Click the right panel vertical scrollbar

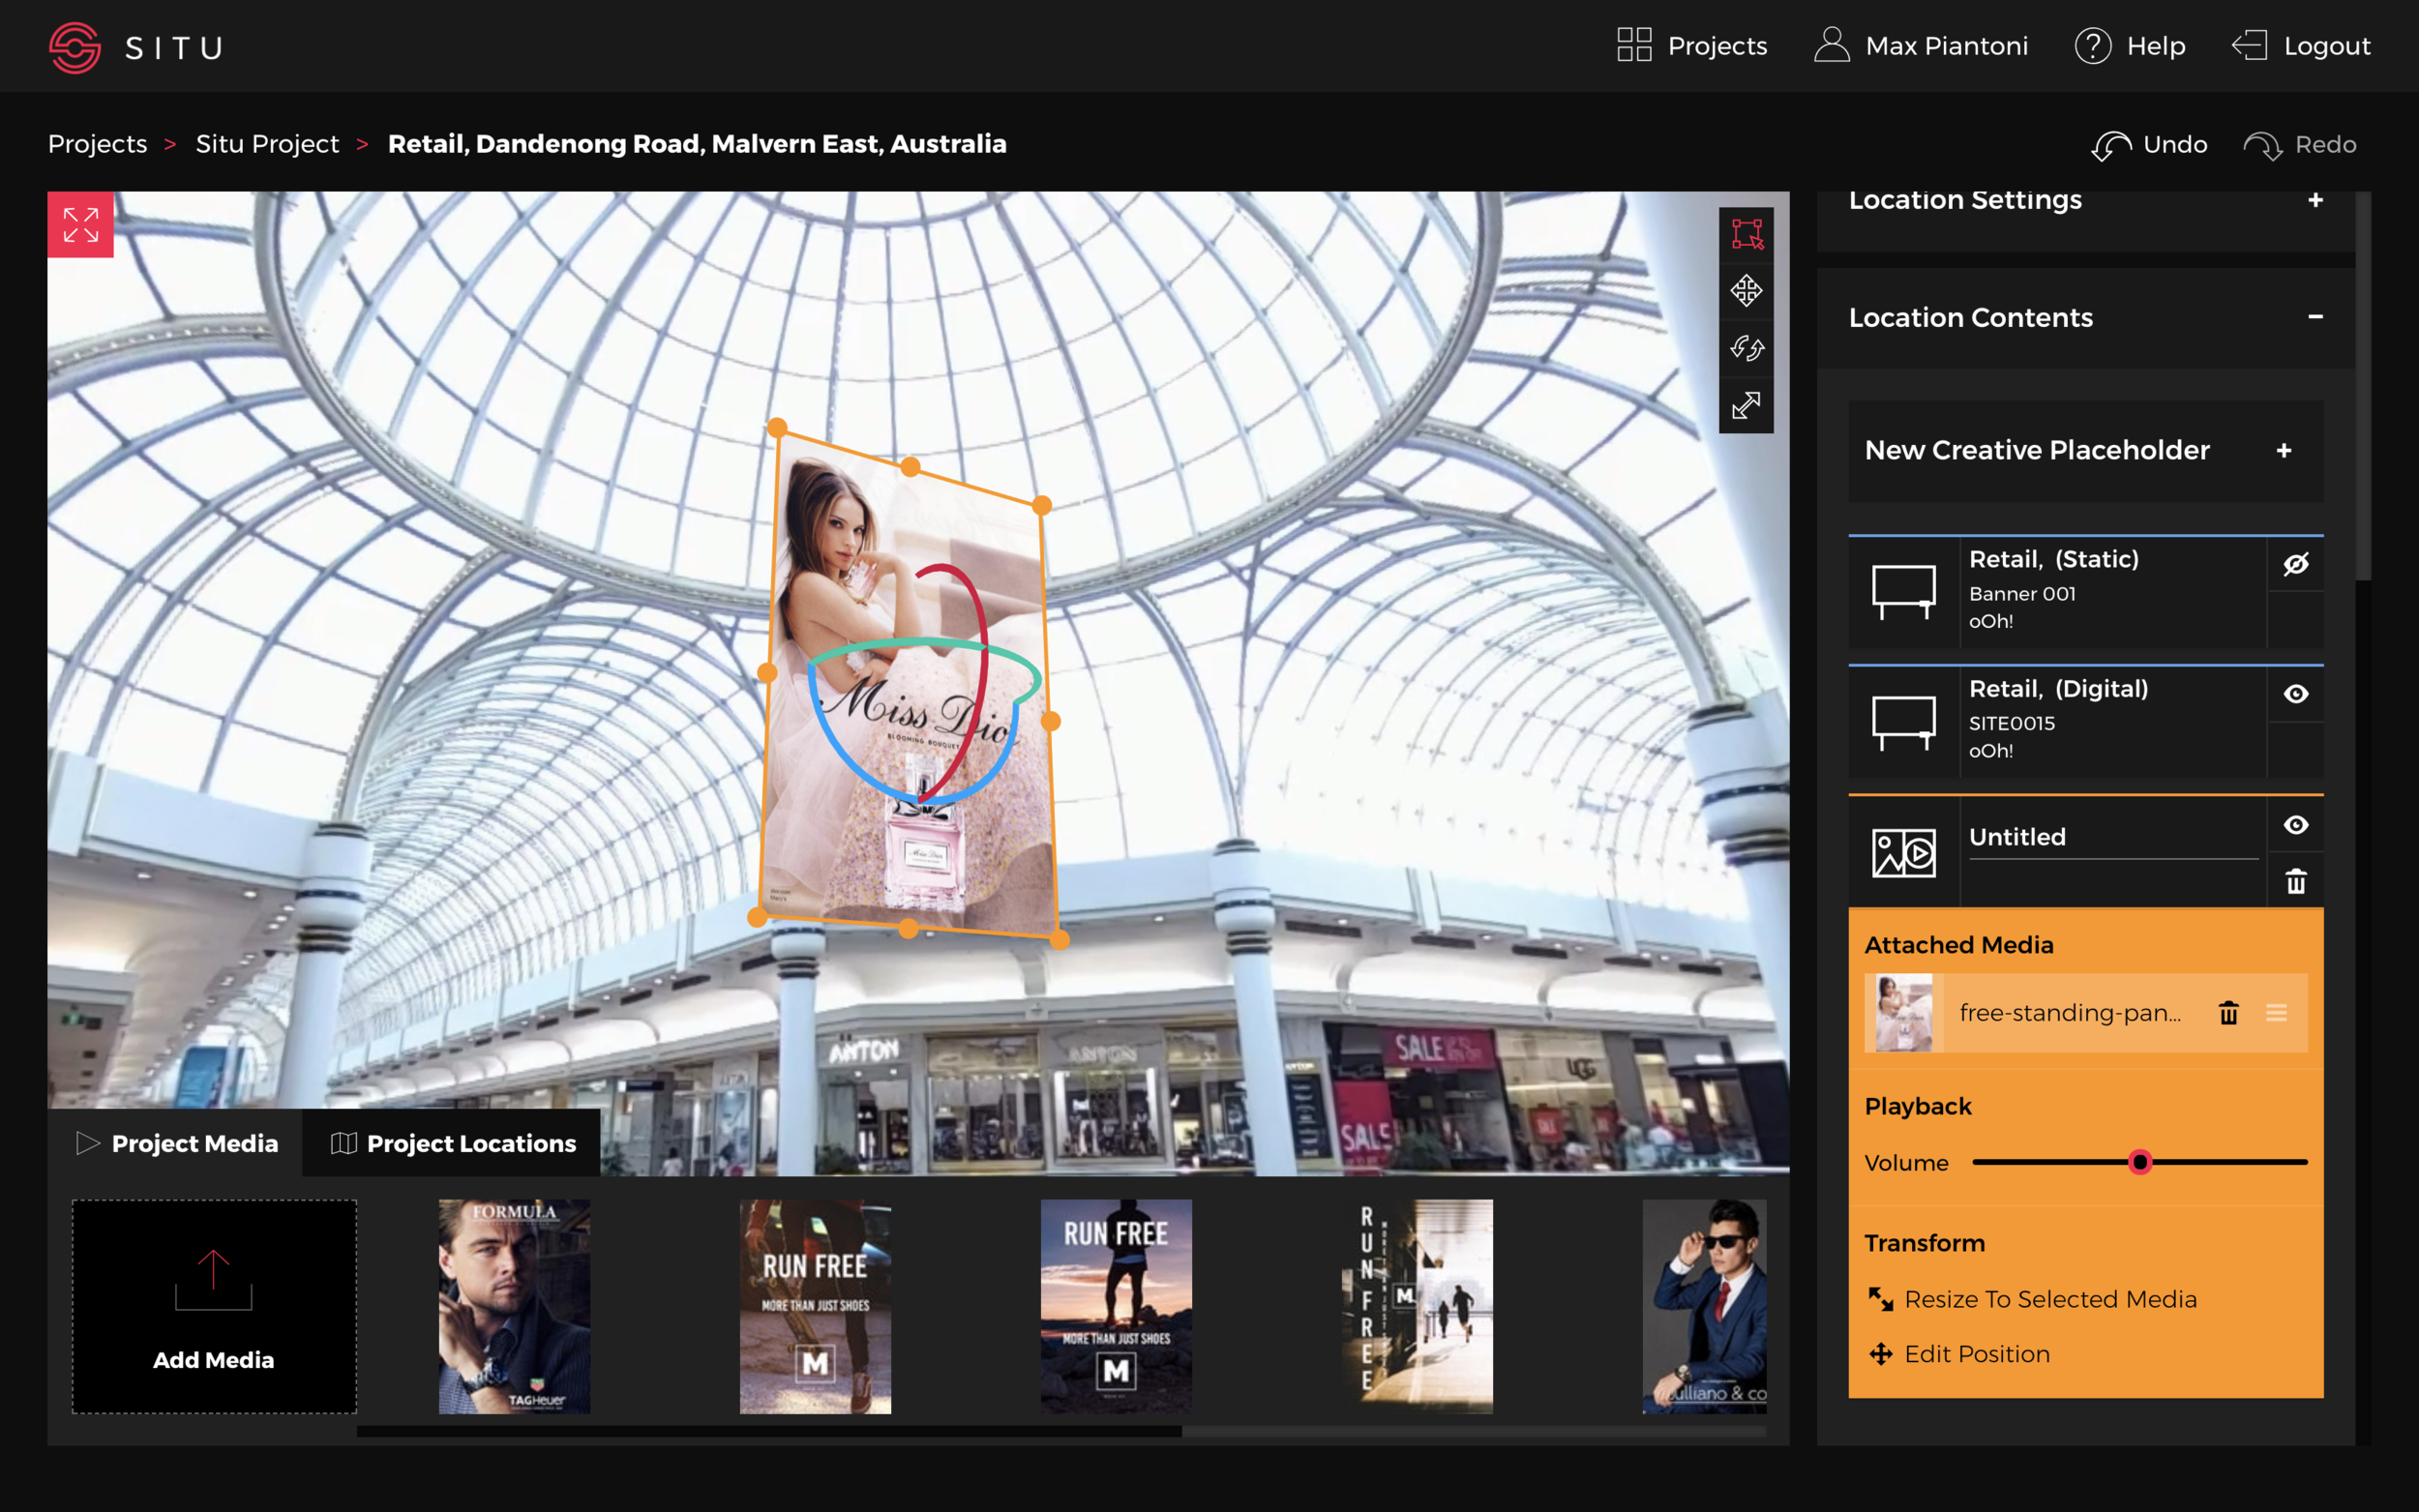pyautogui.click(x=2363, y=385)
